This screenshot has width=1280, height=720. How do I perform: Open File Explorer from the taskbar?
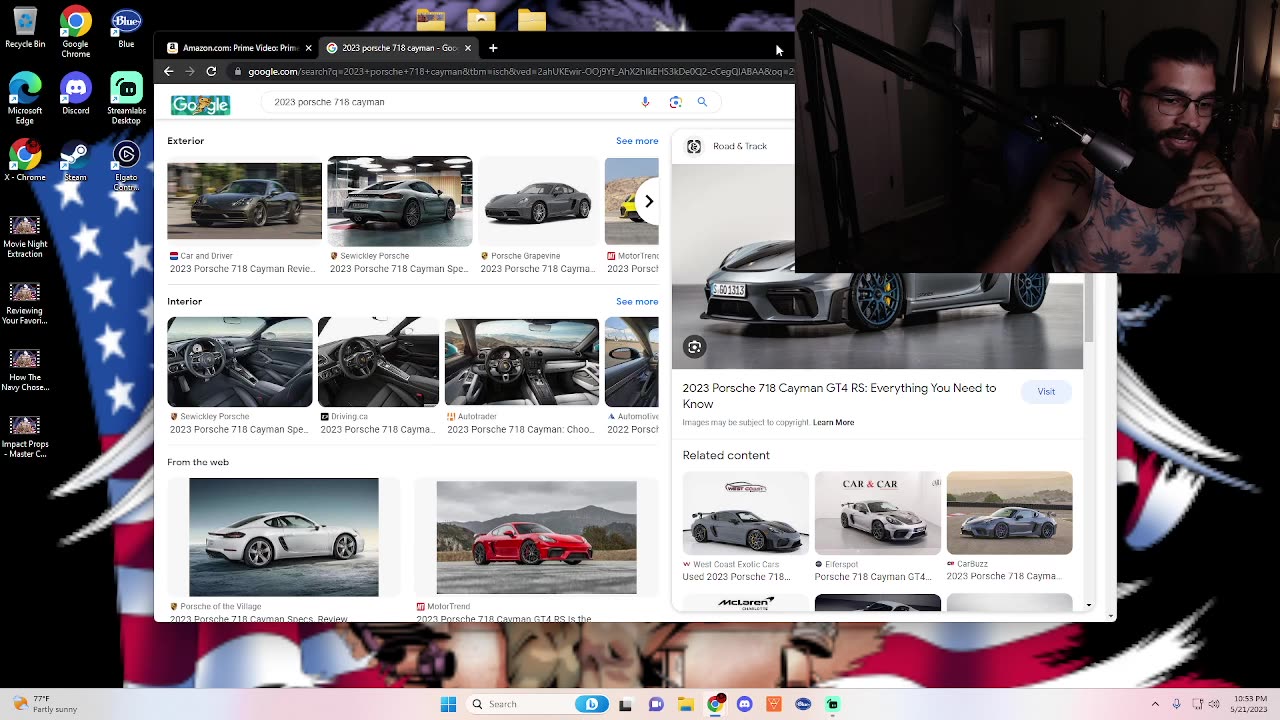(x=685, y=704)
